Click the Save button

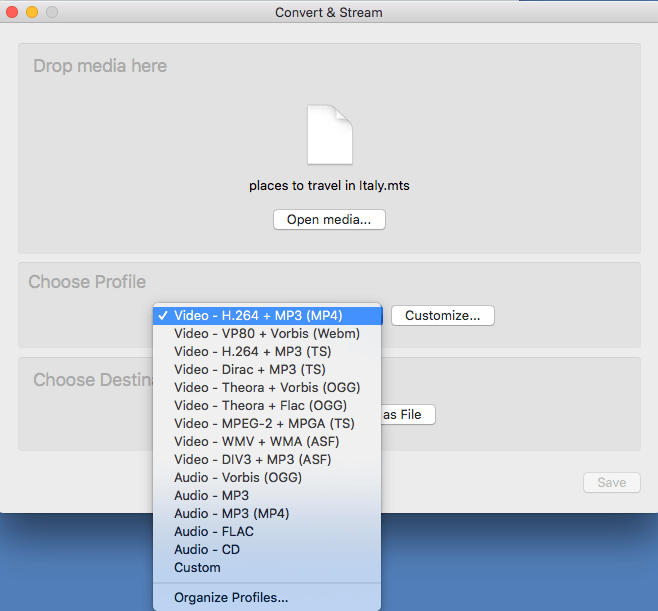pos(611,483)
